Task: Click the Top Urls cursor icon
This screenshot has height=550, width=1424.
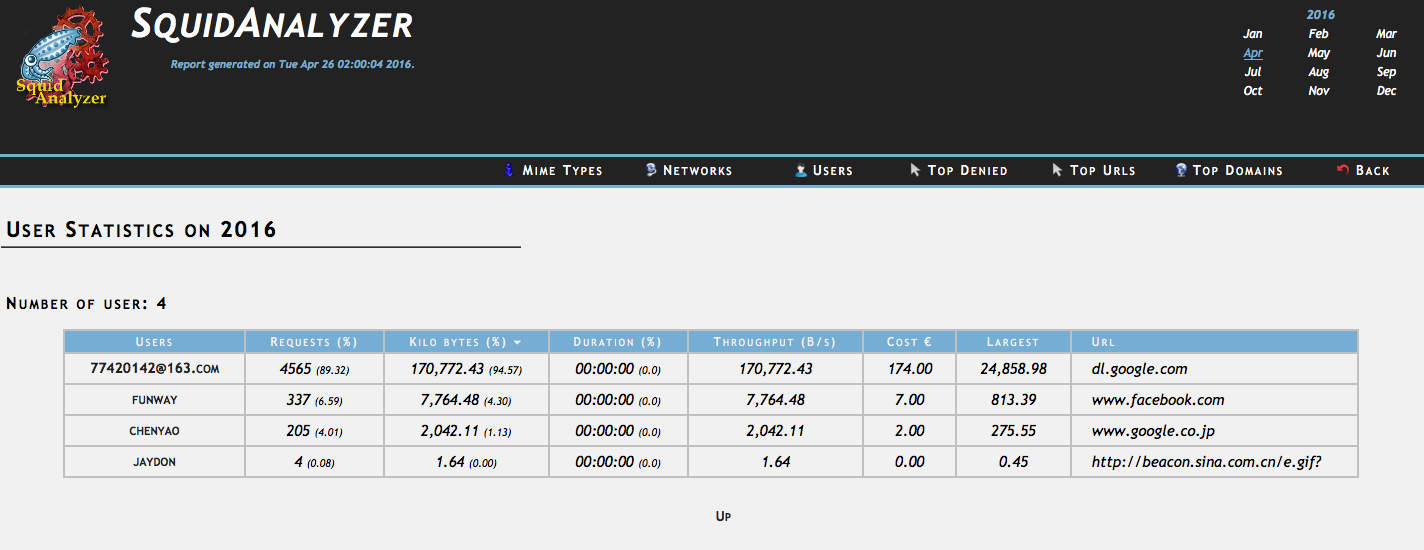Action: pos(1057,170)
